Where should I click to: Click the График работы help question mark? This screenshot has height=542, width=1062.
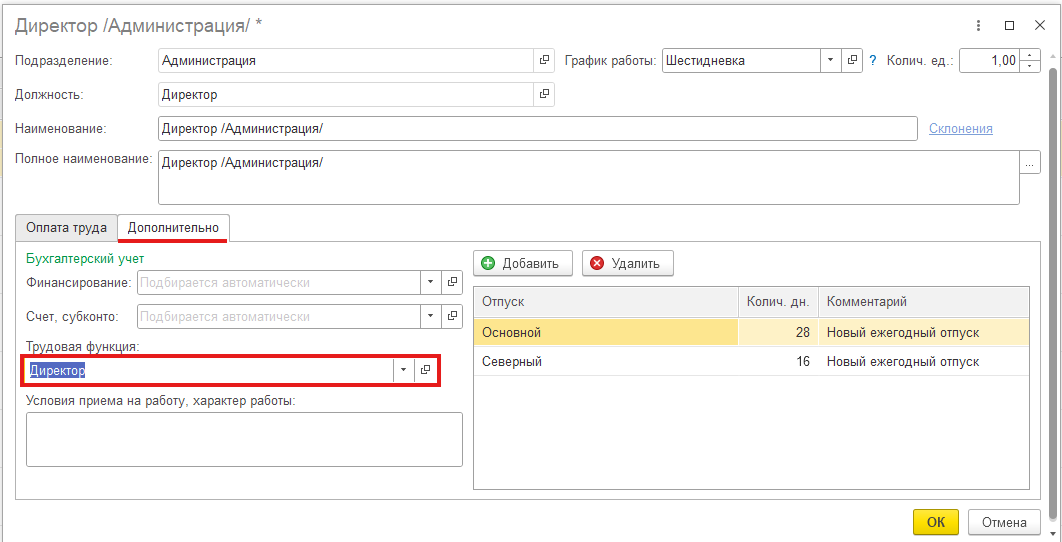coord(872,60)
